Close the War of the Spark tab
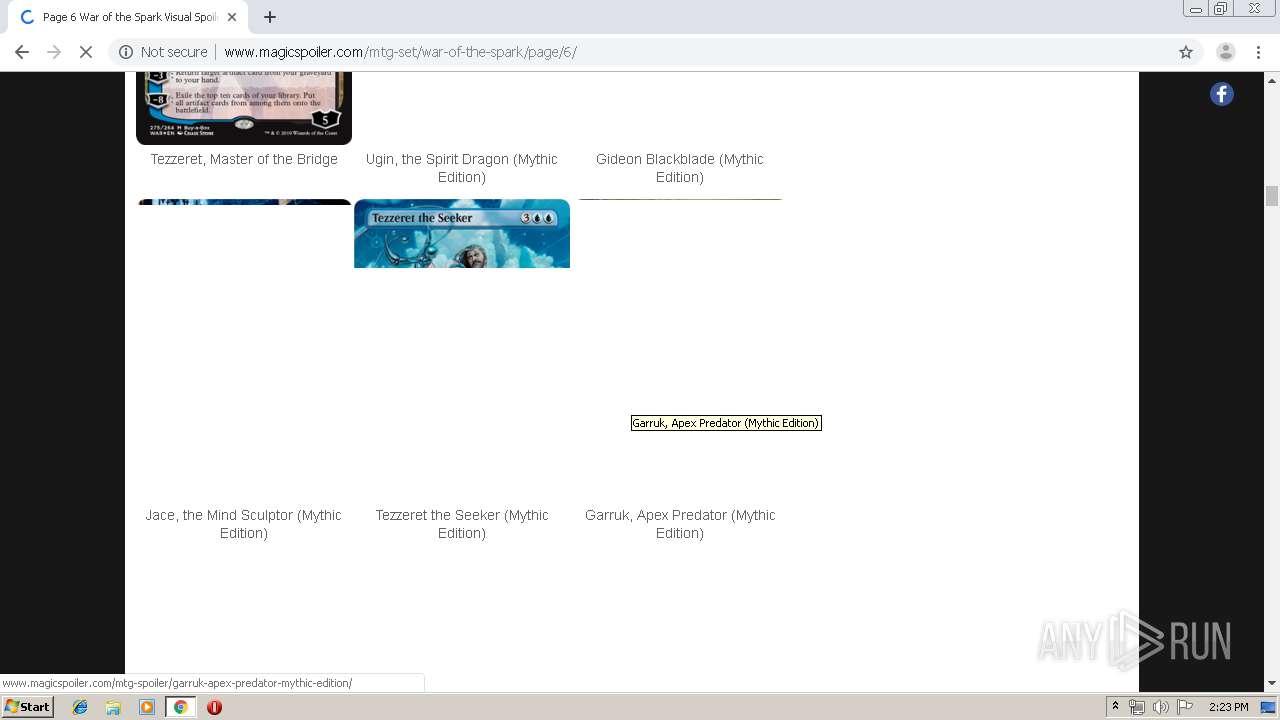This screenshot has height=720, width=1280. pos(231,17)
